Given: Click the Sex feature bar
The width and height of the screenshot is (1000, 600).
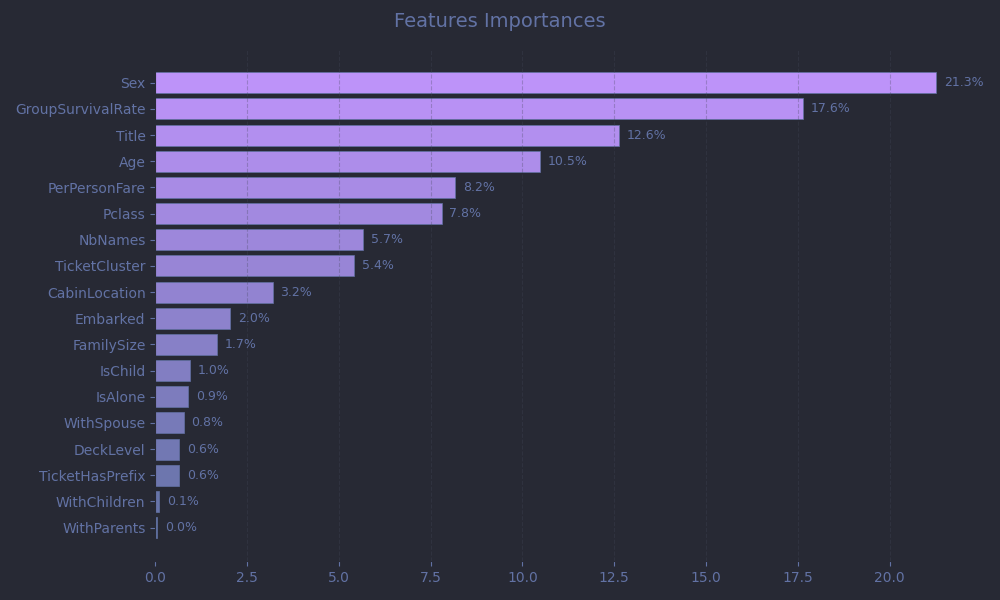Looking at the screenshot, I should point(545,83).
